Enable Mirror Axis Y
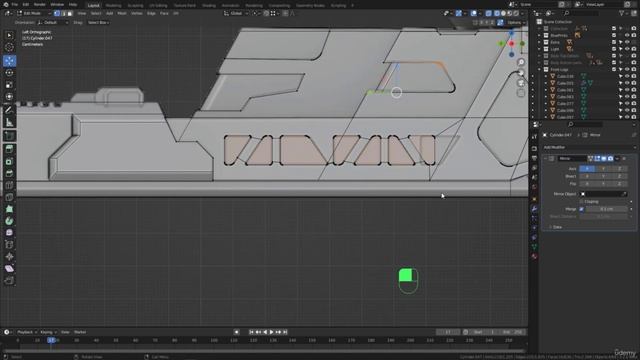 [603, 169]
